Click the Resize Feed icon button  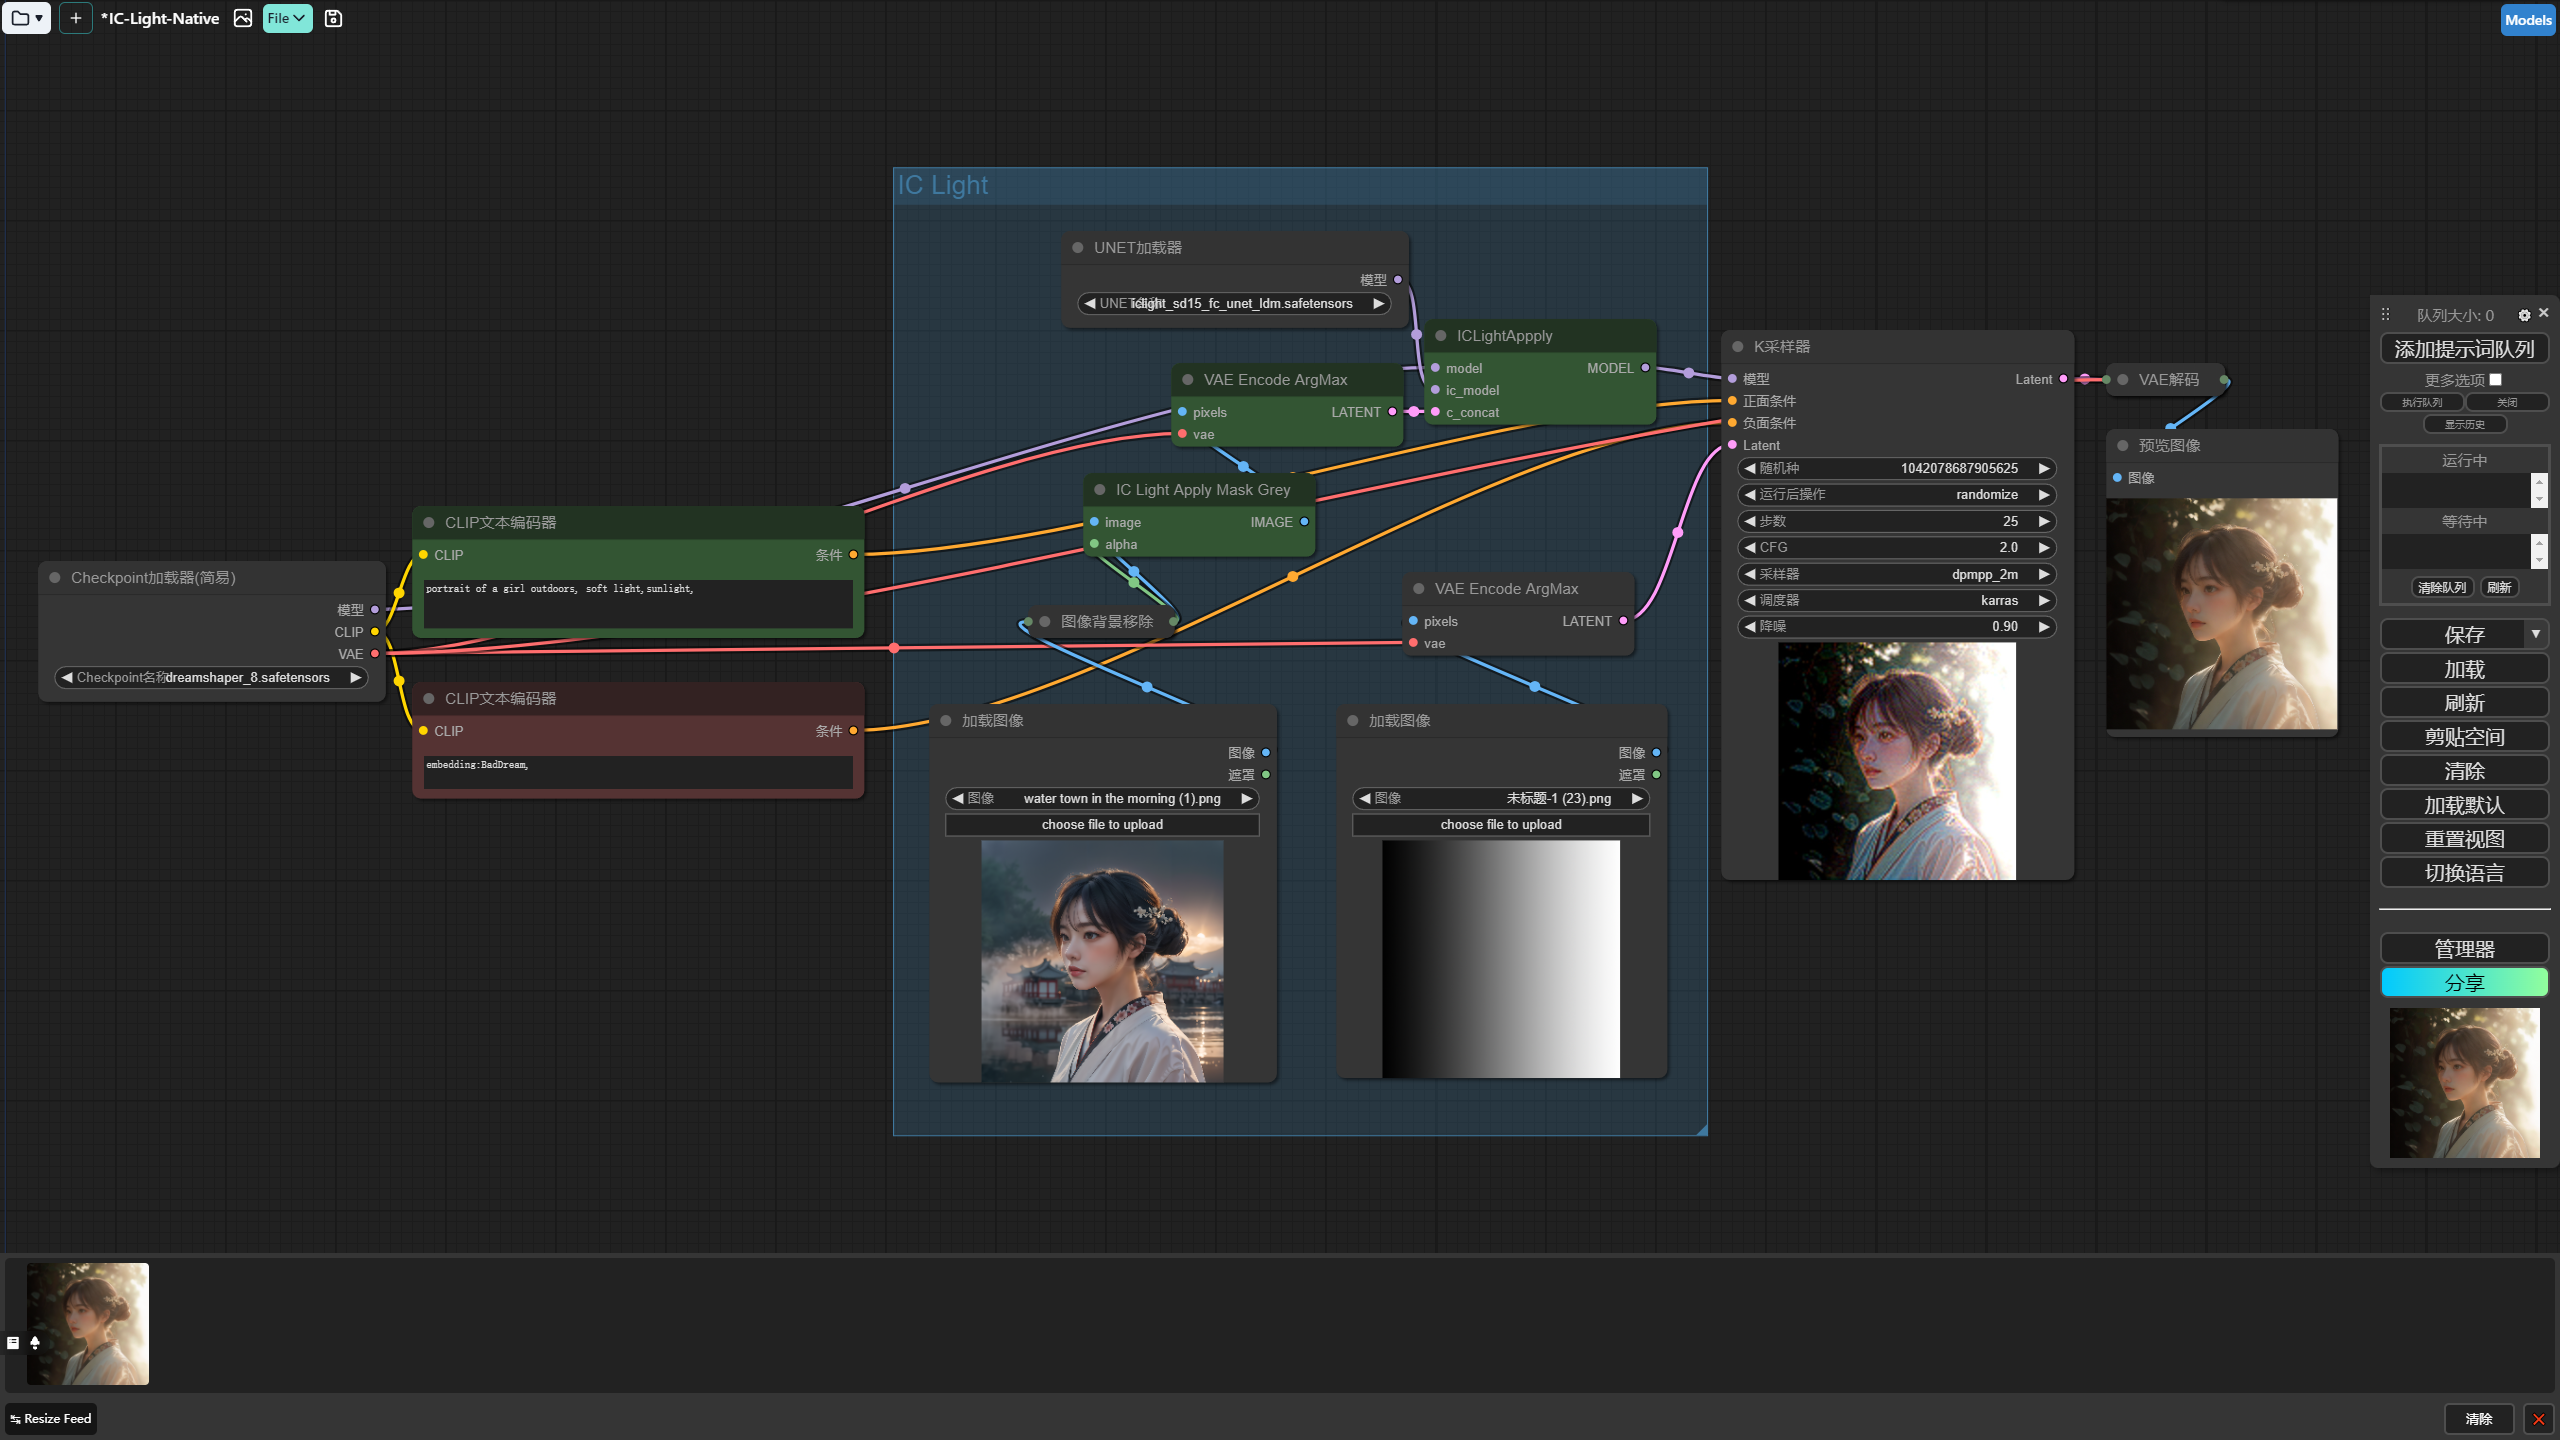(51, 1419)
